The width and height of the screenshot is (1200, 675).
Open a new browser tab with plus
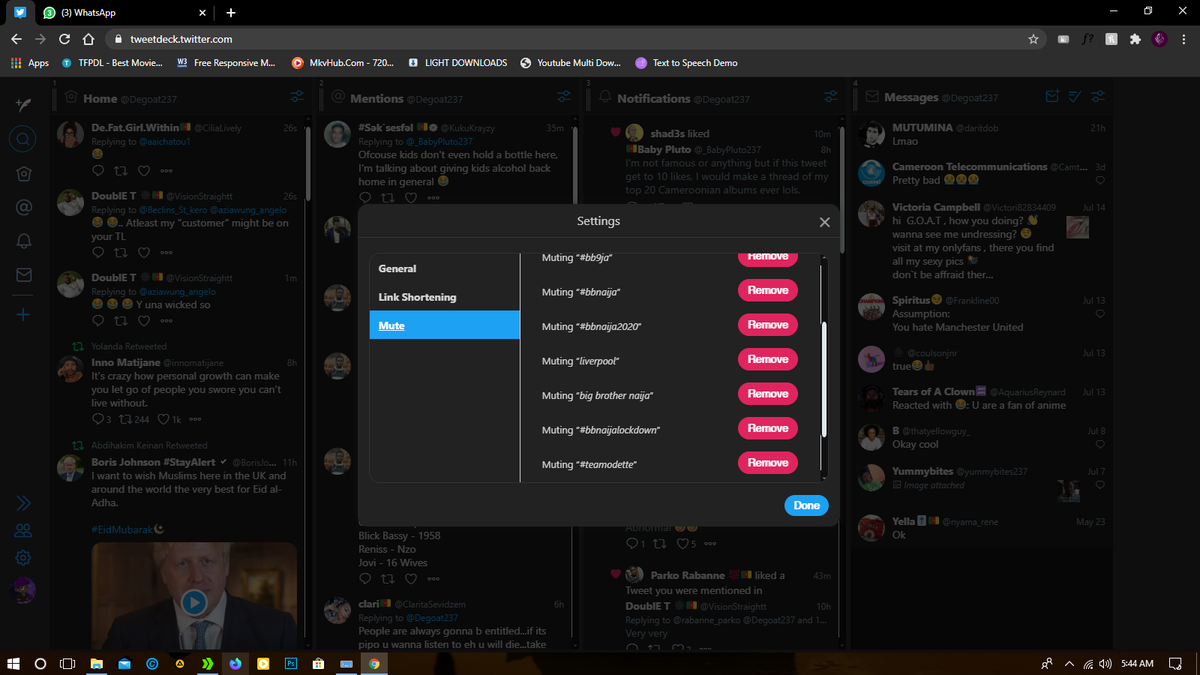[x=231, y=13]
